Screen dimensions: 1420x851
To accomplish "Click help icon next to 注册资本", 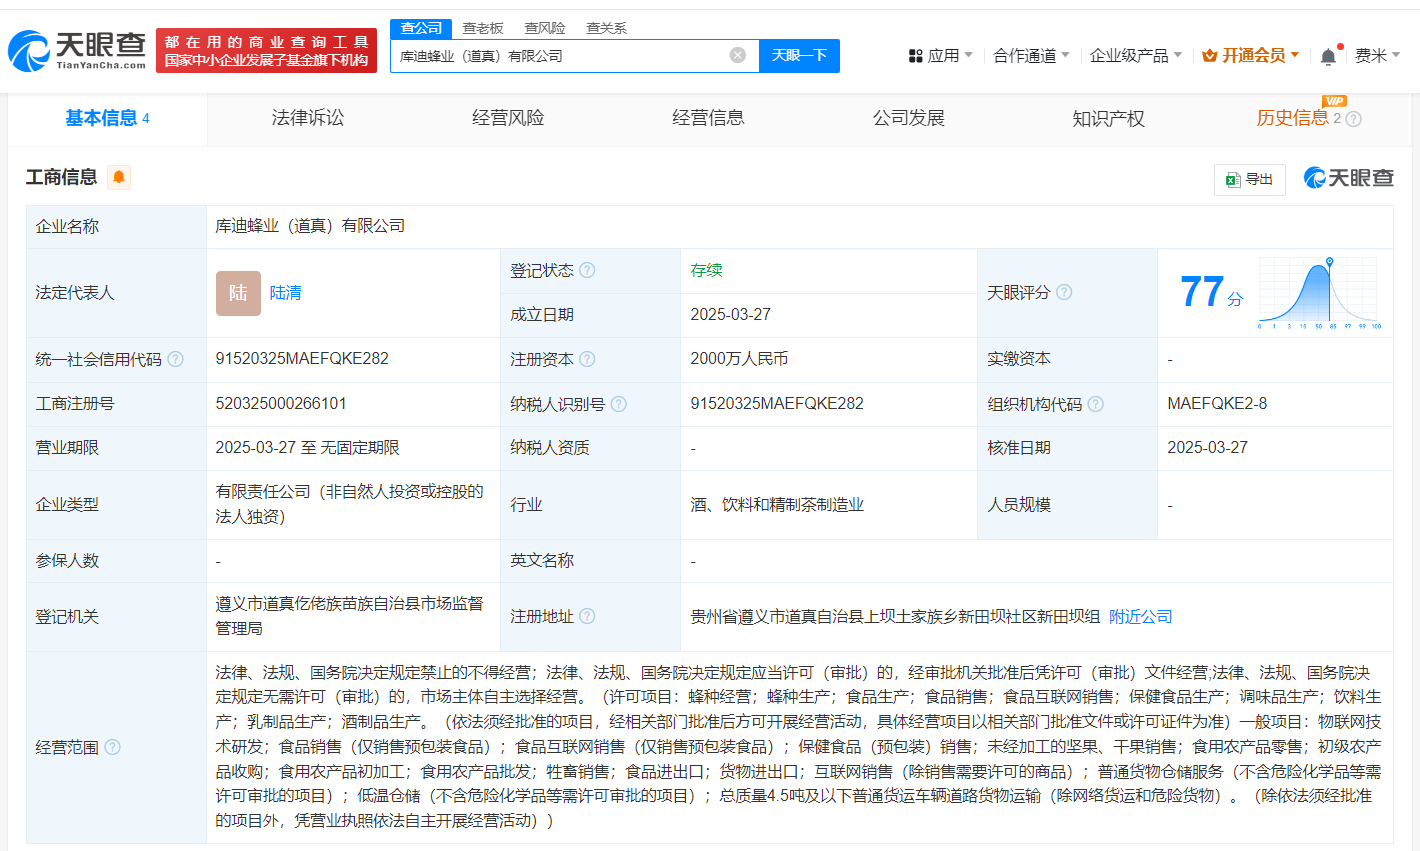I will click(587, 359).
